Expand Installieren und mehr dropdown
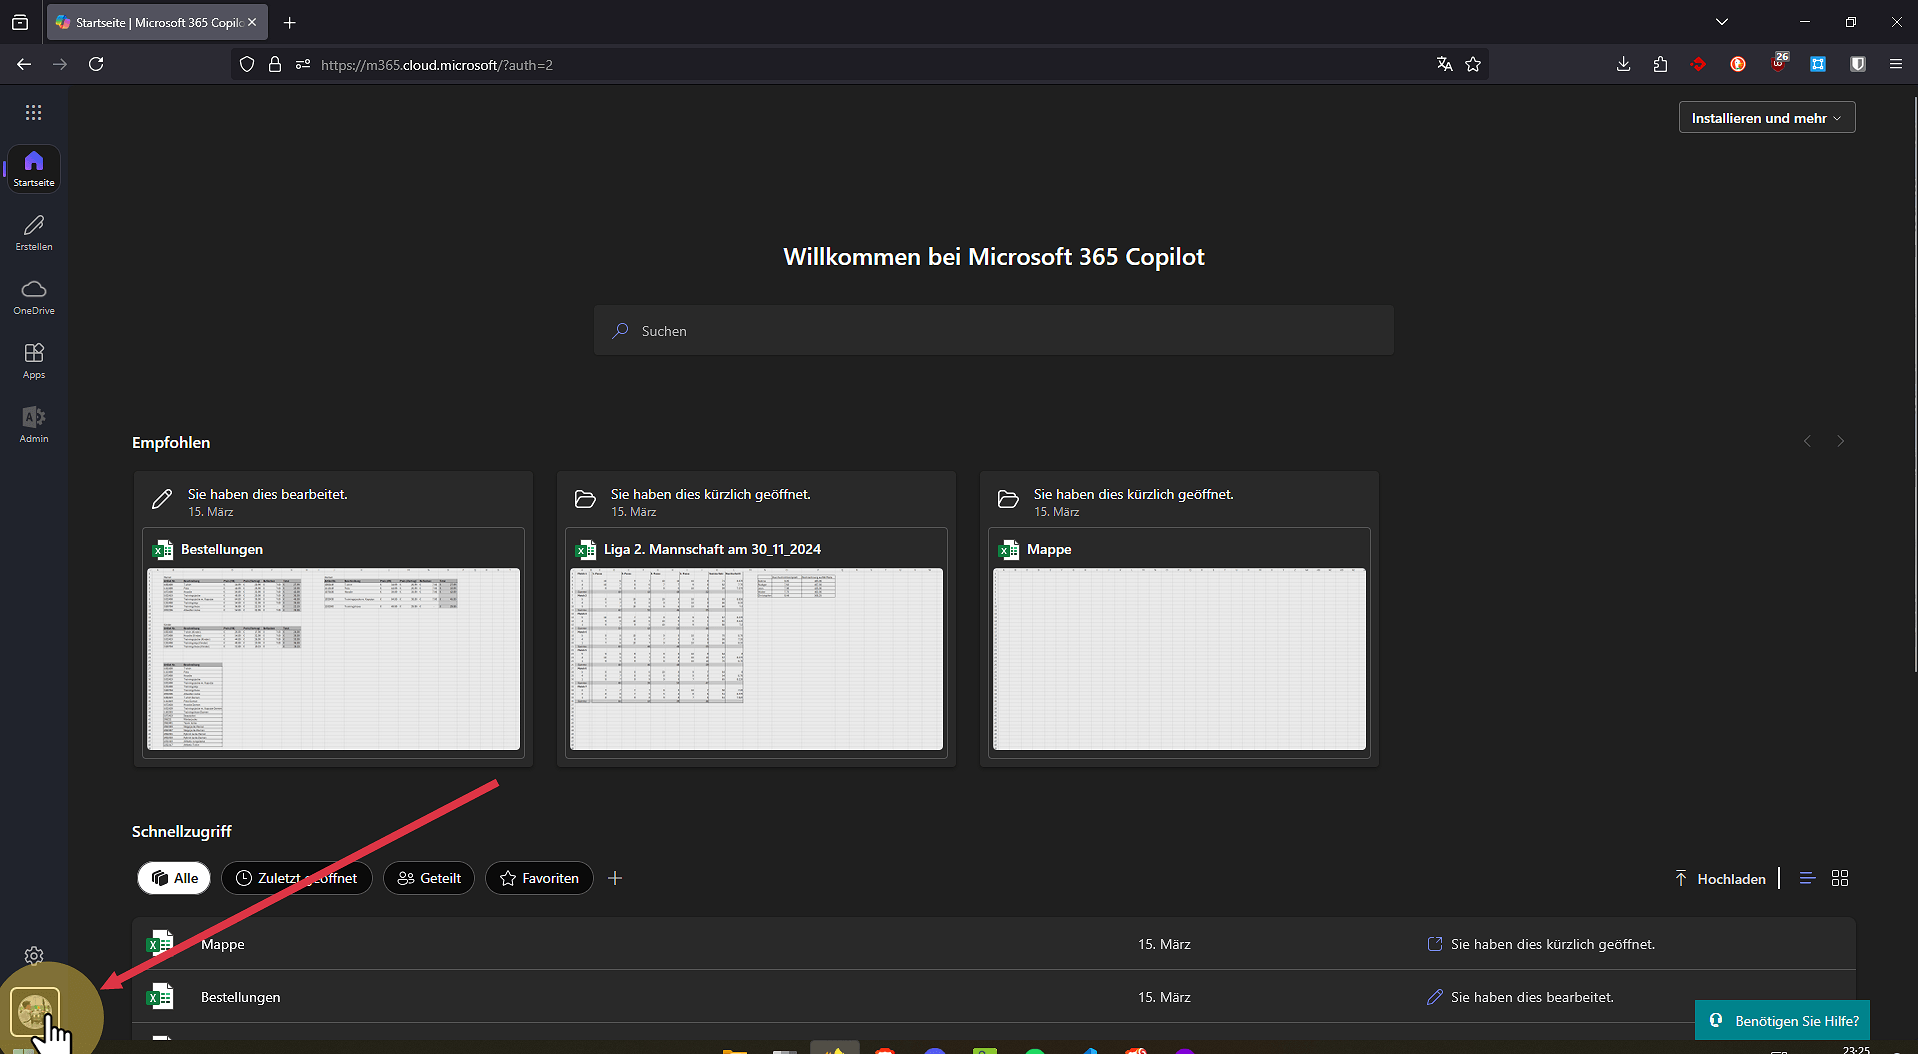Viewport: 1918px width, 1054px height. 1766,118
